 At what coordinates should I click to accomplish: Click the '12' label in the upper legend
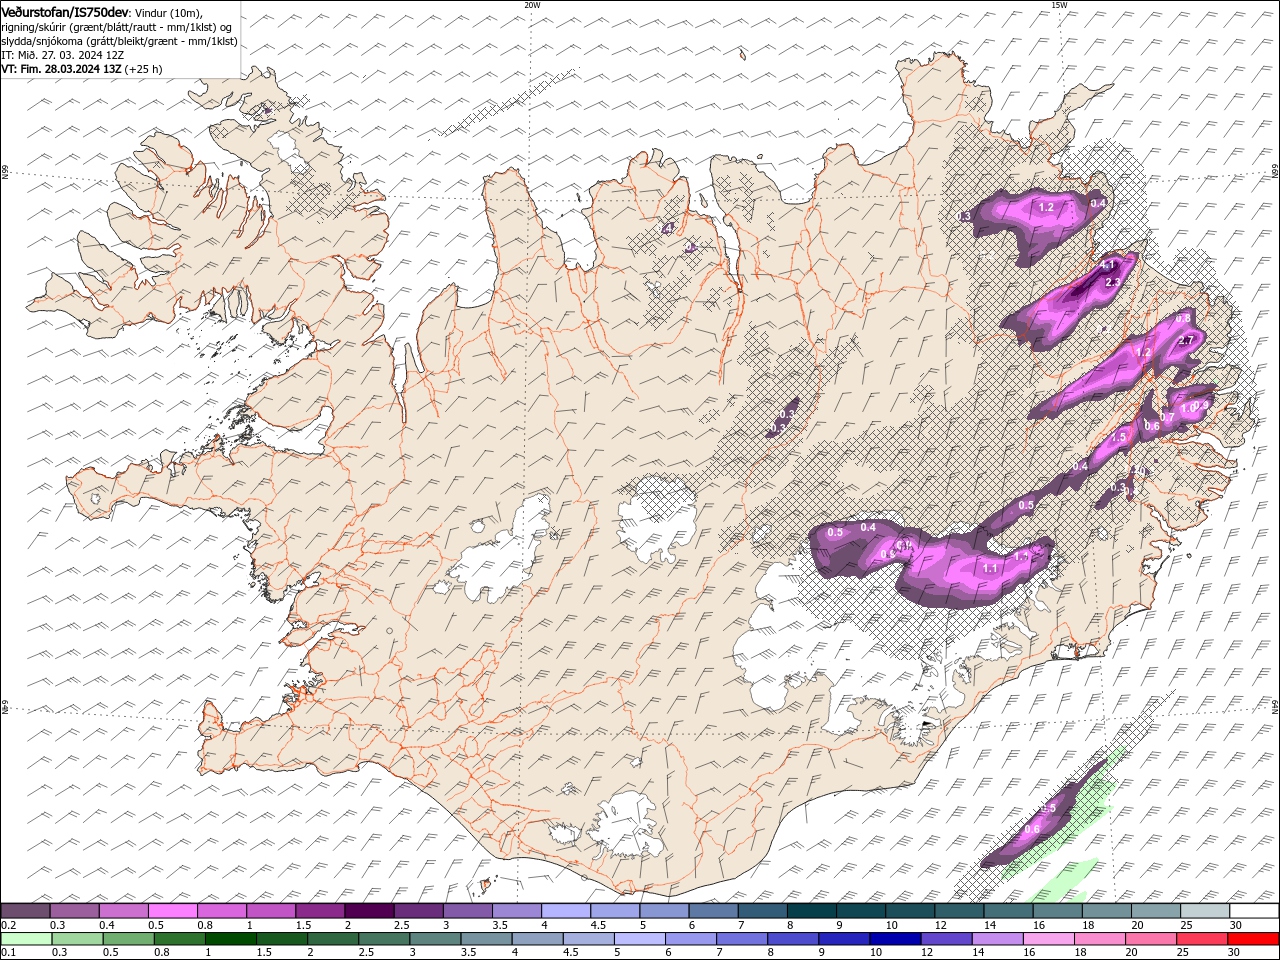[941, 925]
